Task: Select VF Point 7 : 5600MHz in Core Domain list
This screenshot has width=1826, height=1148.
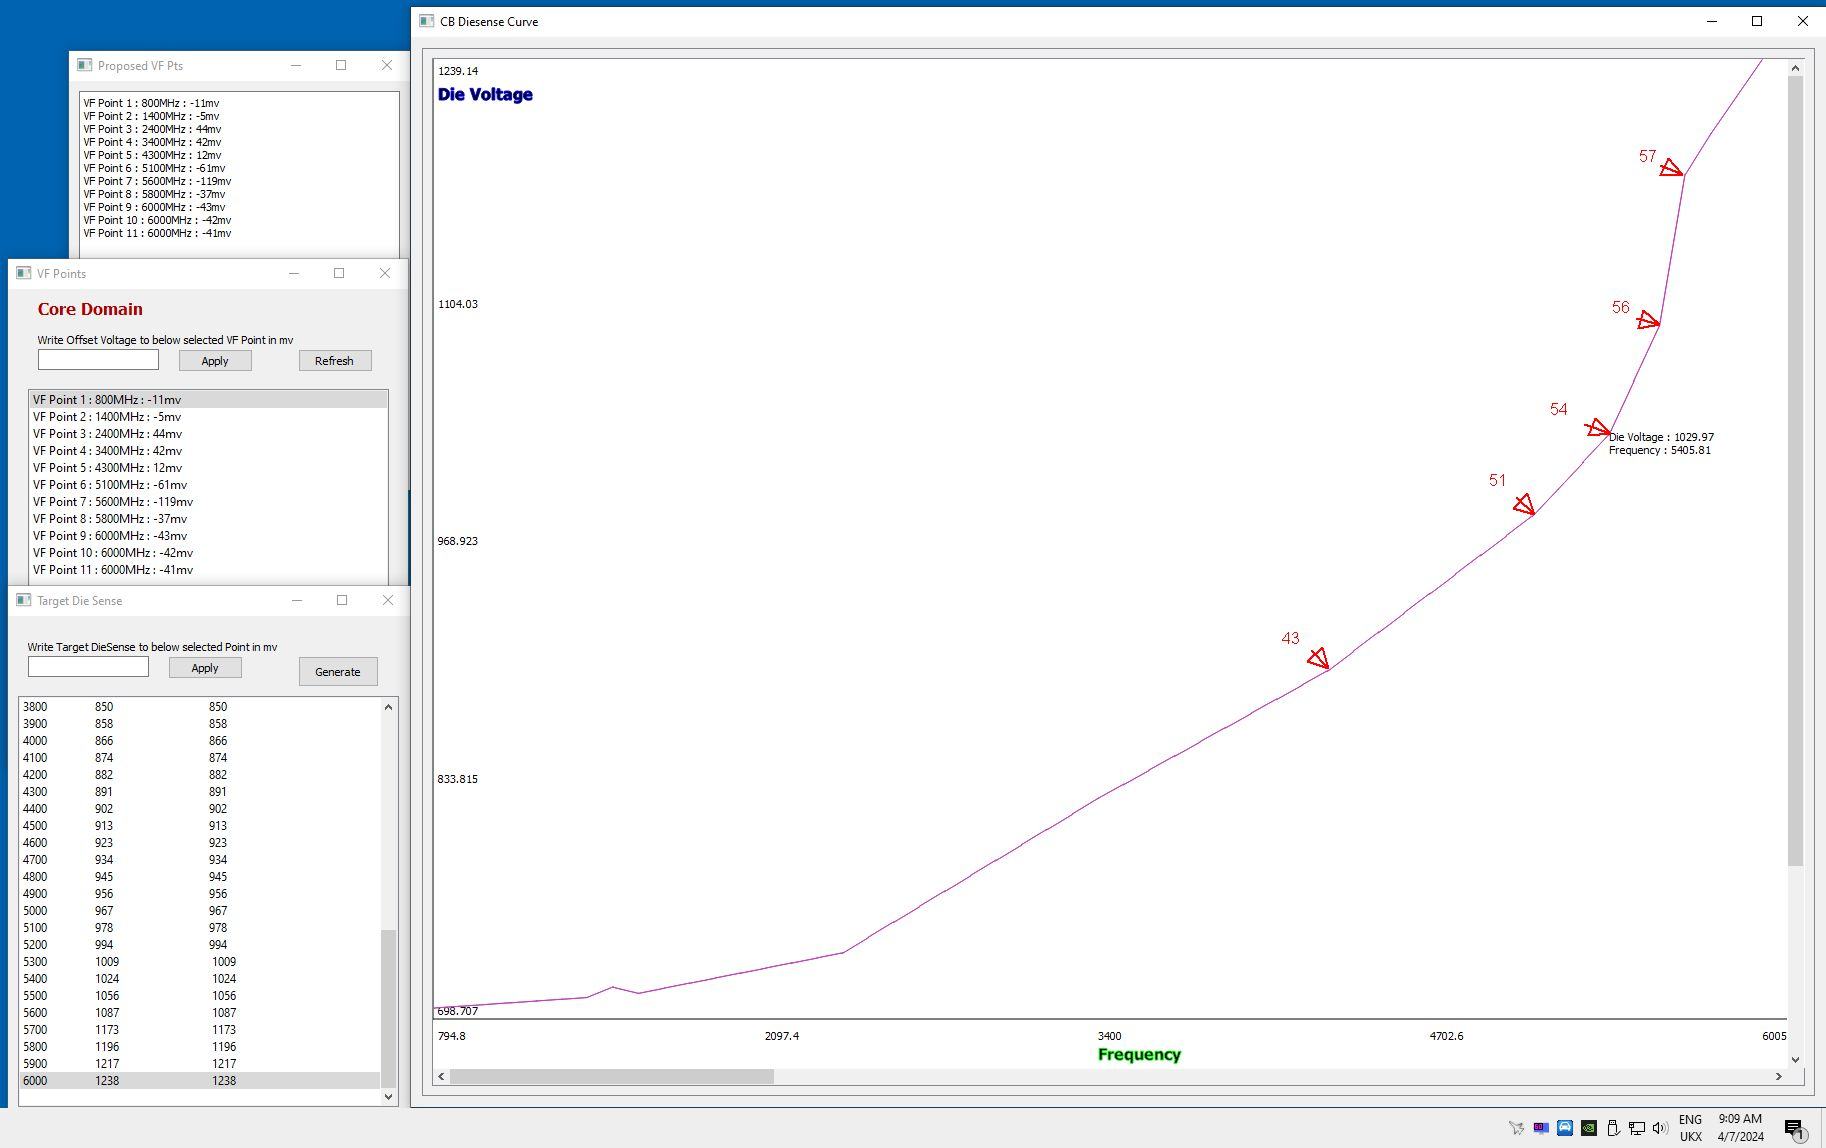Action: tap(208, 502)
